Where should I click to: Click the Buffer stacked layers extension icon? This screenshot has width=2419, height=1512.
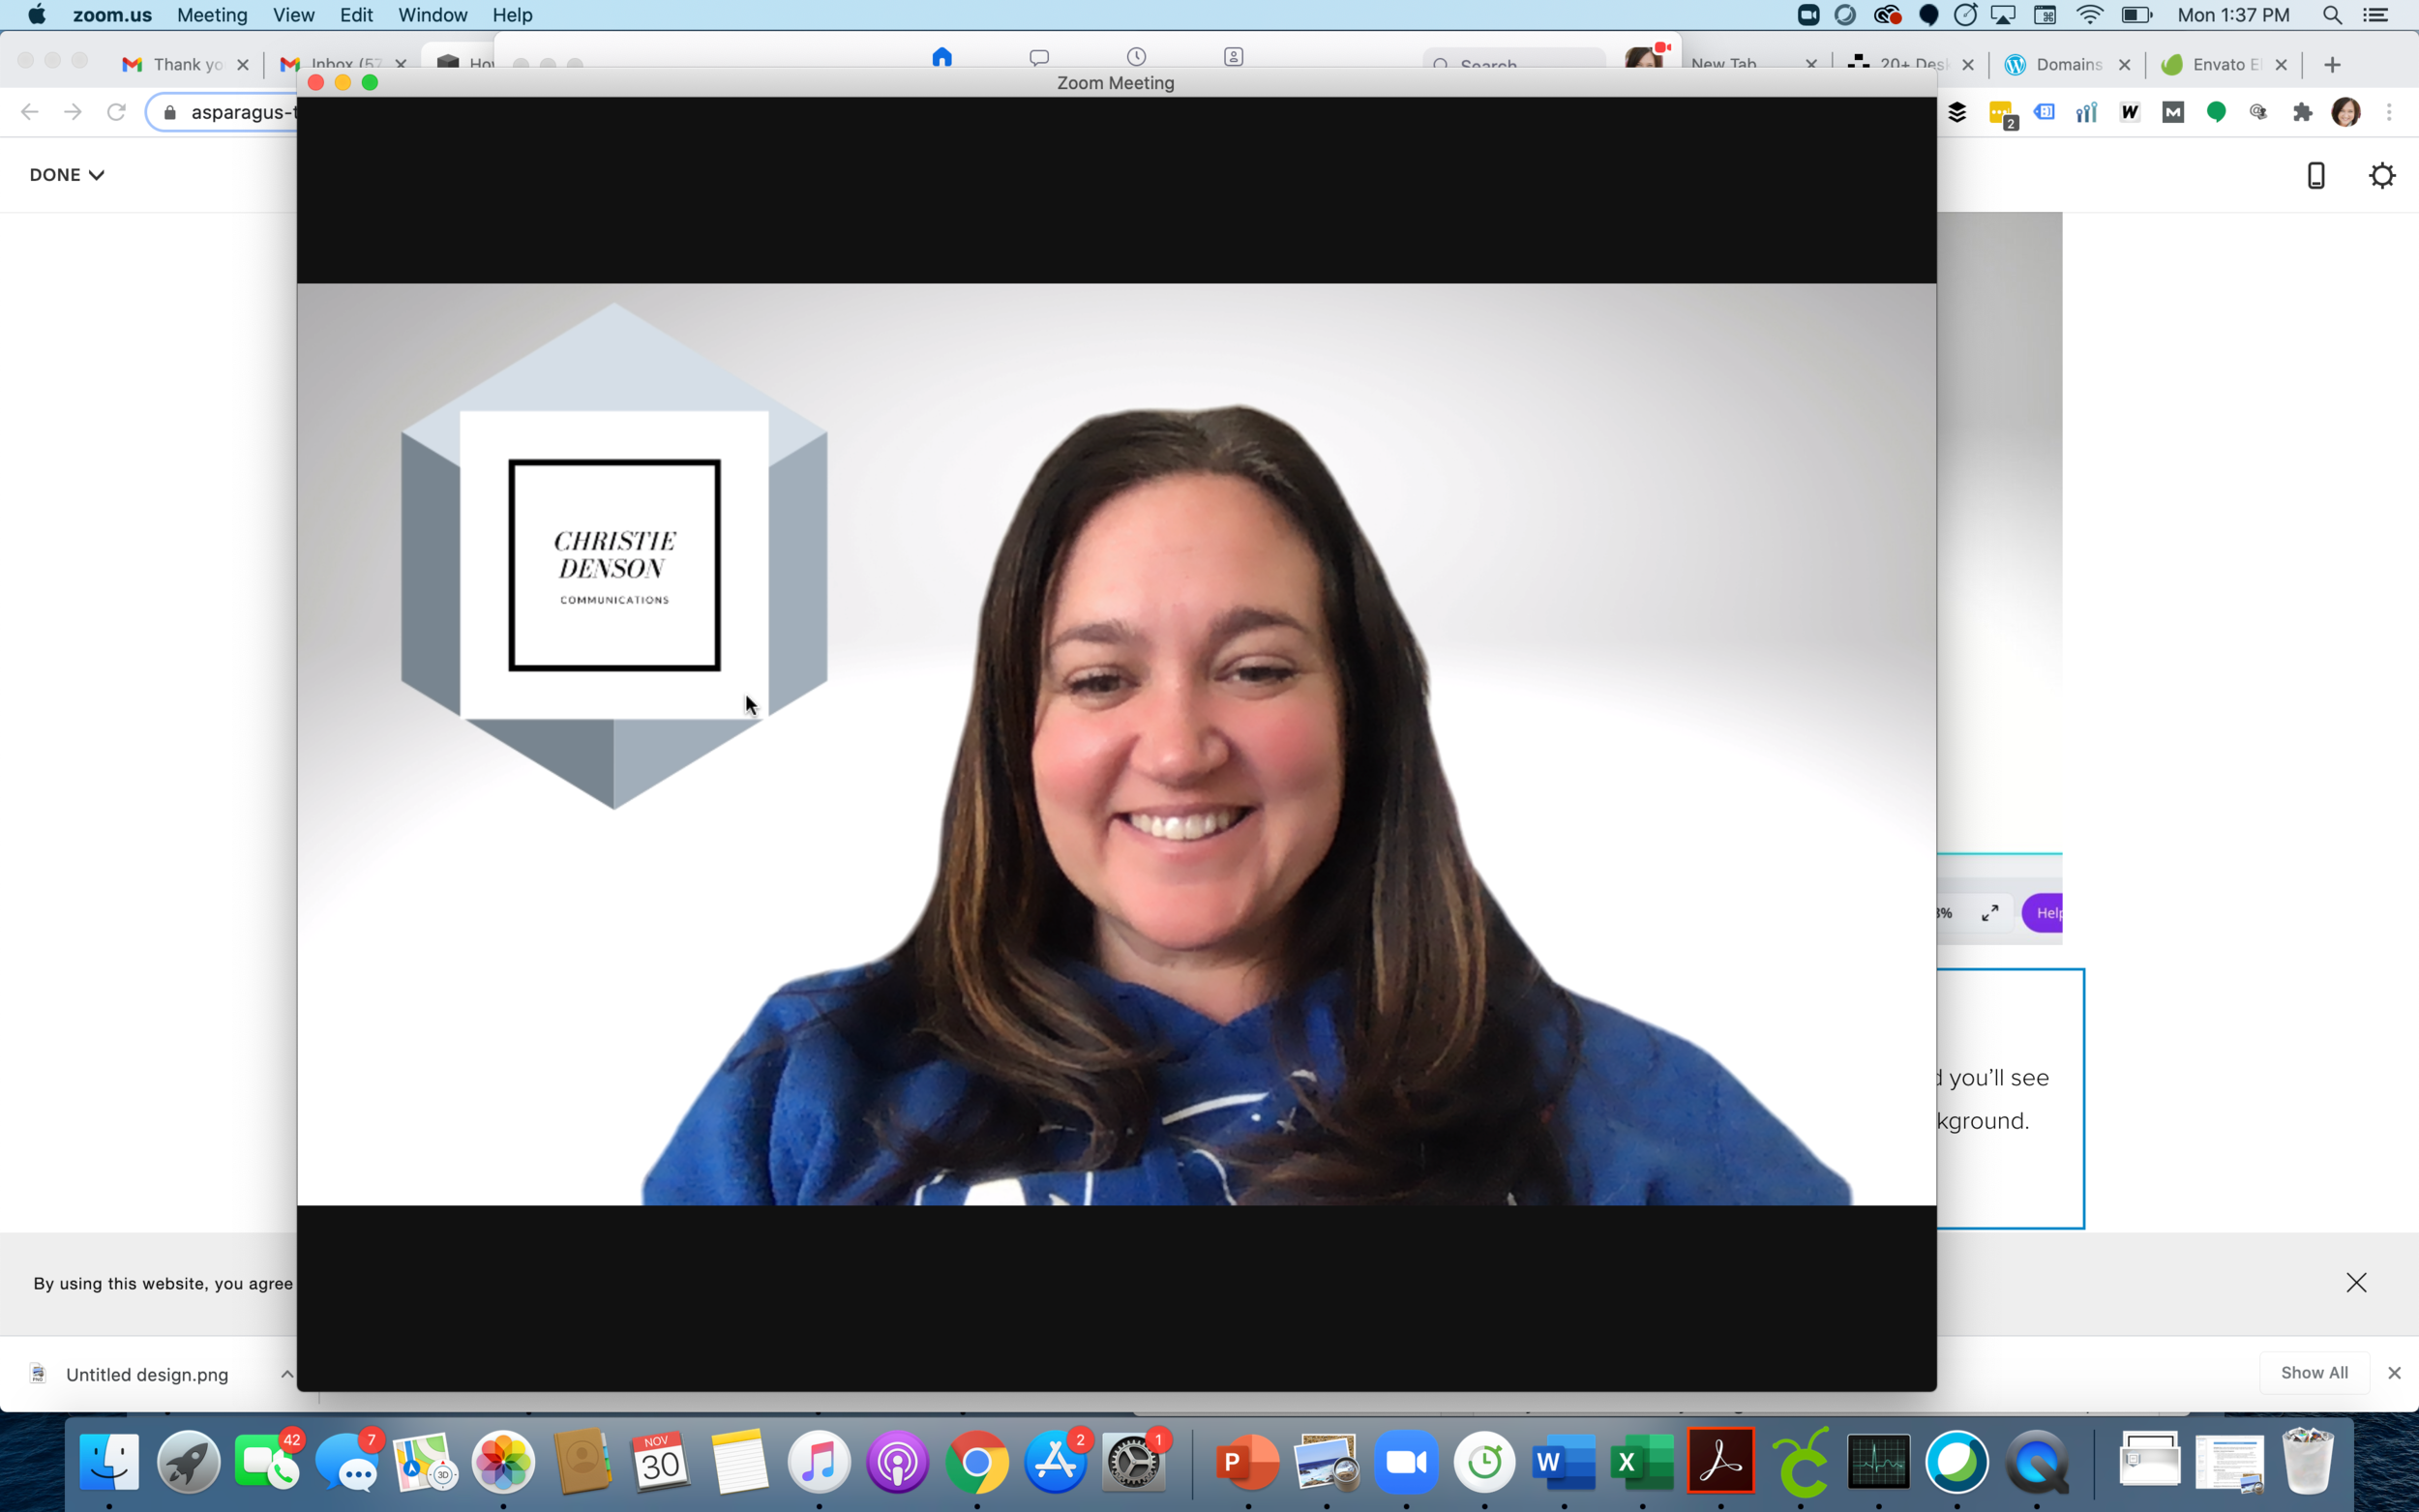(x=1957, y=113)
